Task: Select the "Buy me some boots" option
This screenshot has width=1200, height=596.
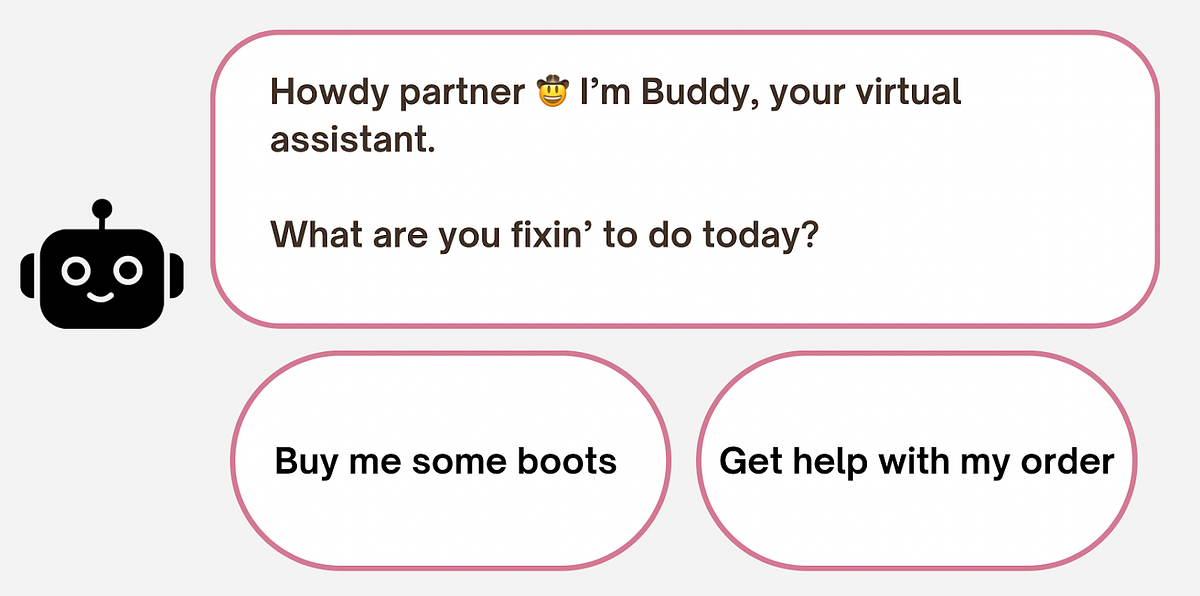Action: click(x=446, y=461)
